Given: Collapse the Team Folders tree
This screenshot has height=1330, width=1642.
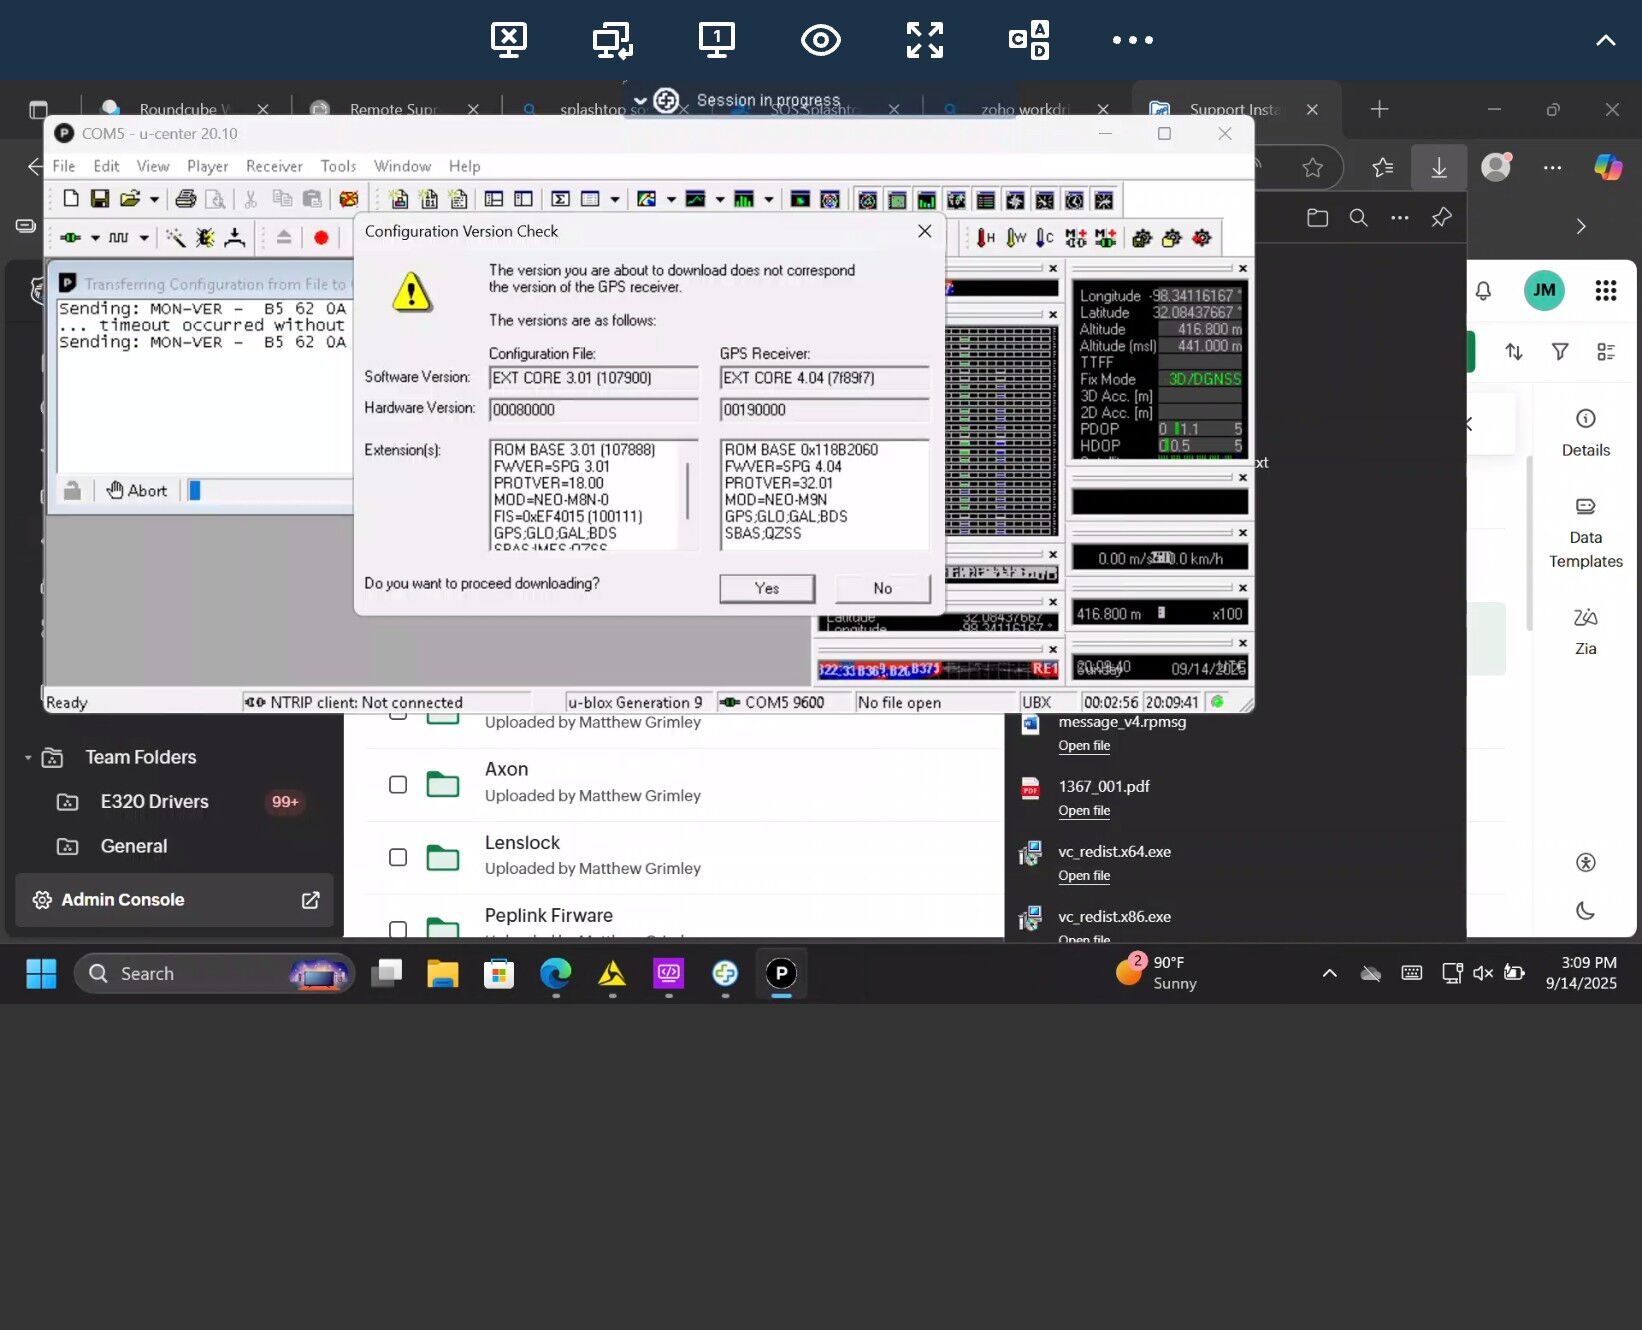Looking at the screenshot, I should 28,758.
